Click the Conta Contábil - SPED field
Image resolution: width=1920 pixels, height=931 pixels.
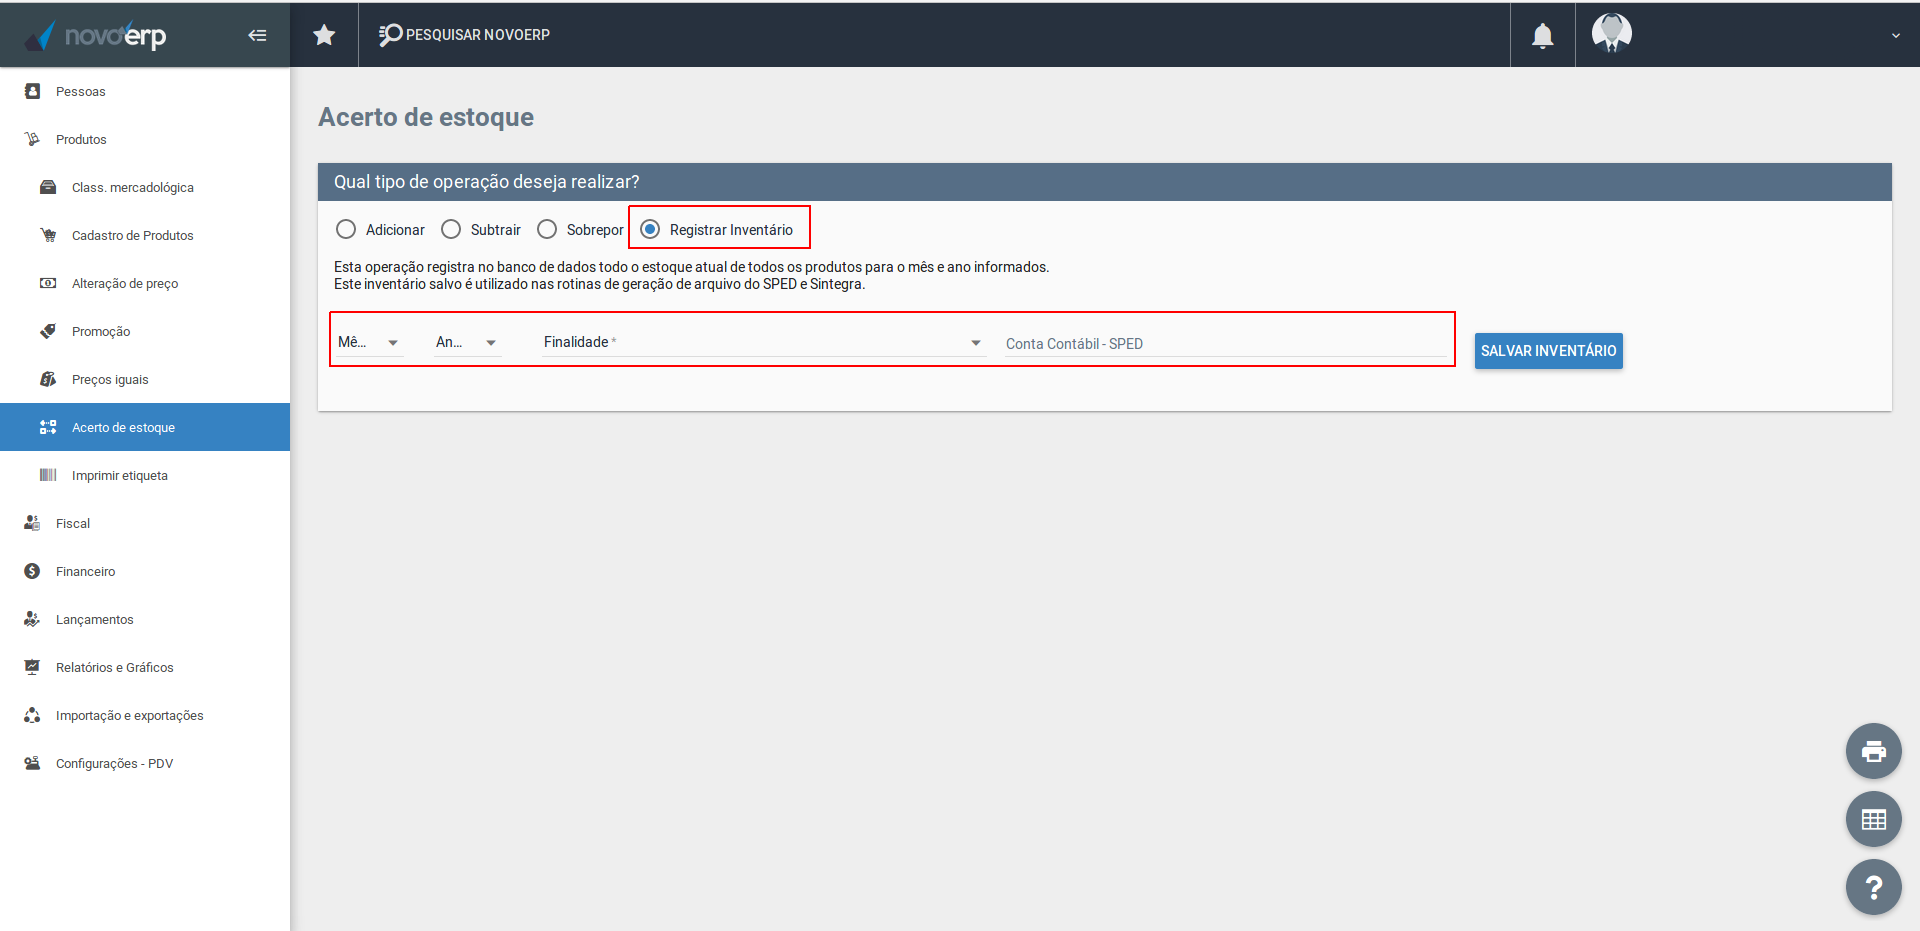click(x=1225, y=344)
